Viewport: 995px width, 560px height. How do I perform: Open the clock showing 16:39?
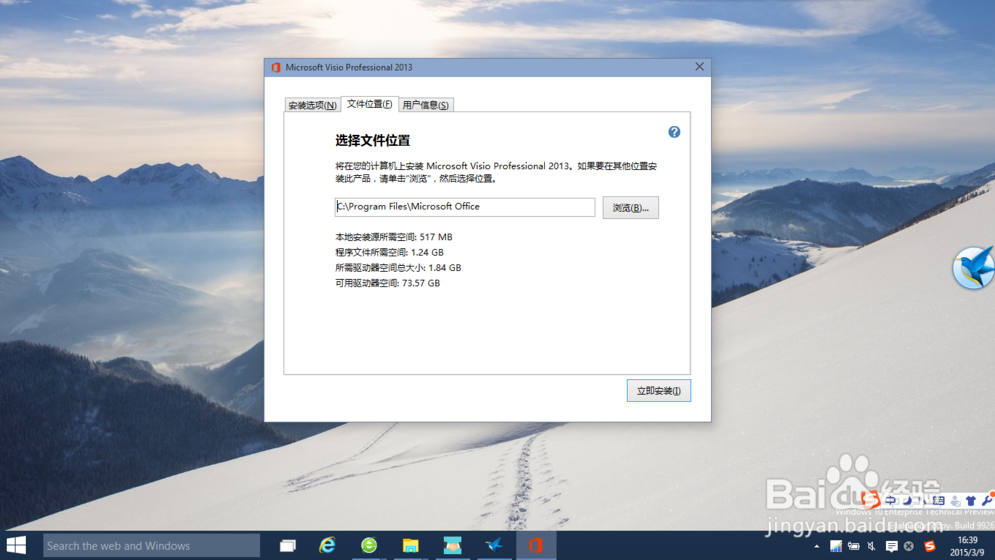[x=967, y=546]
